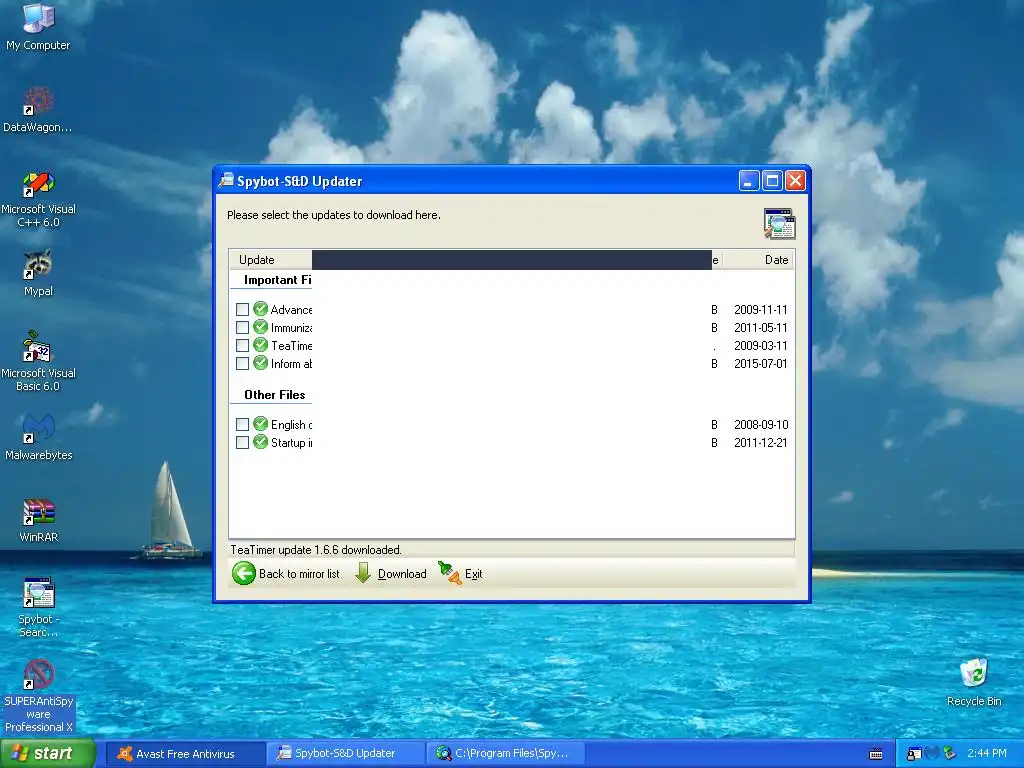This screenshot has width=1024, height=768.
Task: Sort list by Update column header
Action: coord(270,260)
